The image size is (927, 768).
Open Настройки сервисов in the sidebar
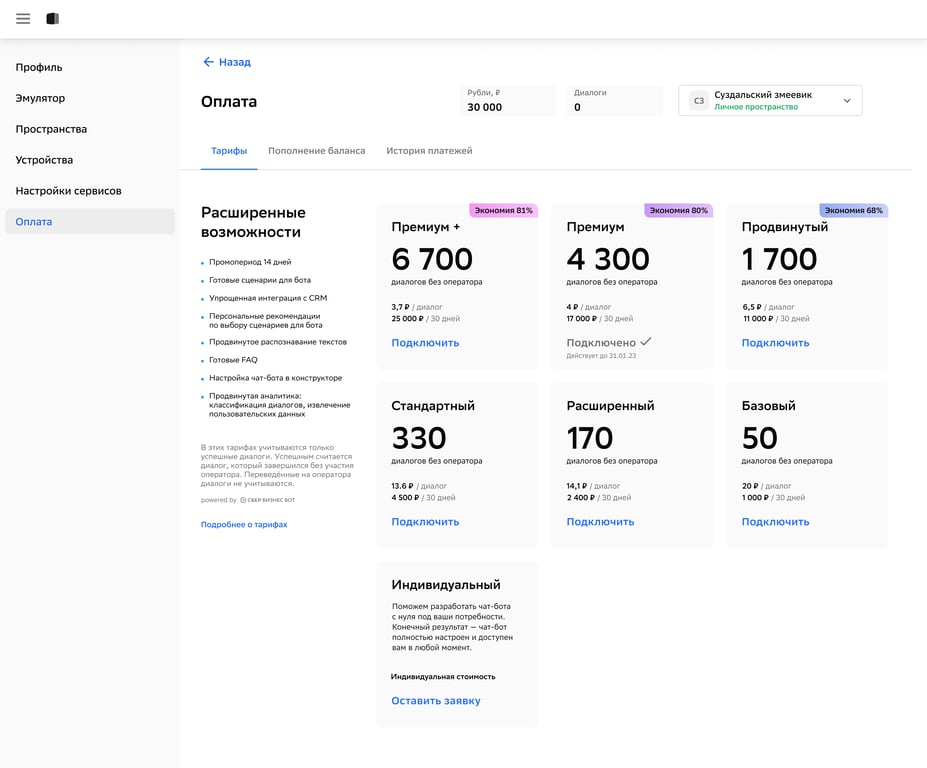pos(68,191)
